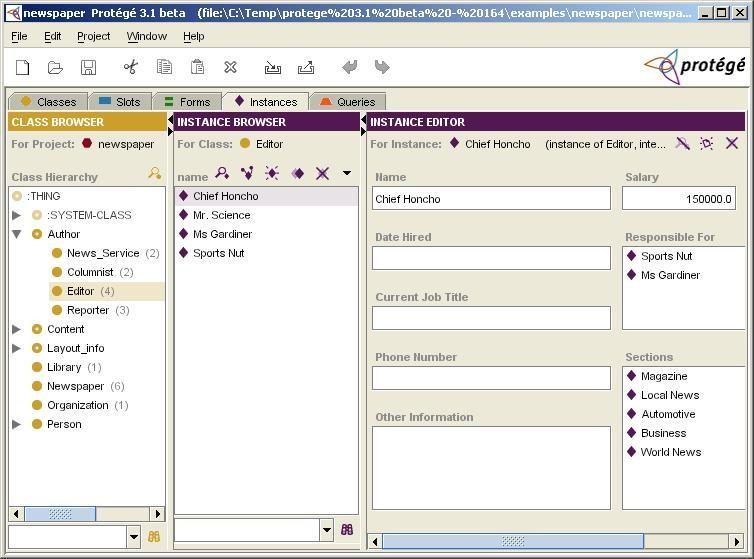
Task: Select Magazine in Sections list
Action: click(x=664, y=376)
